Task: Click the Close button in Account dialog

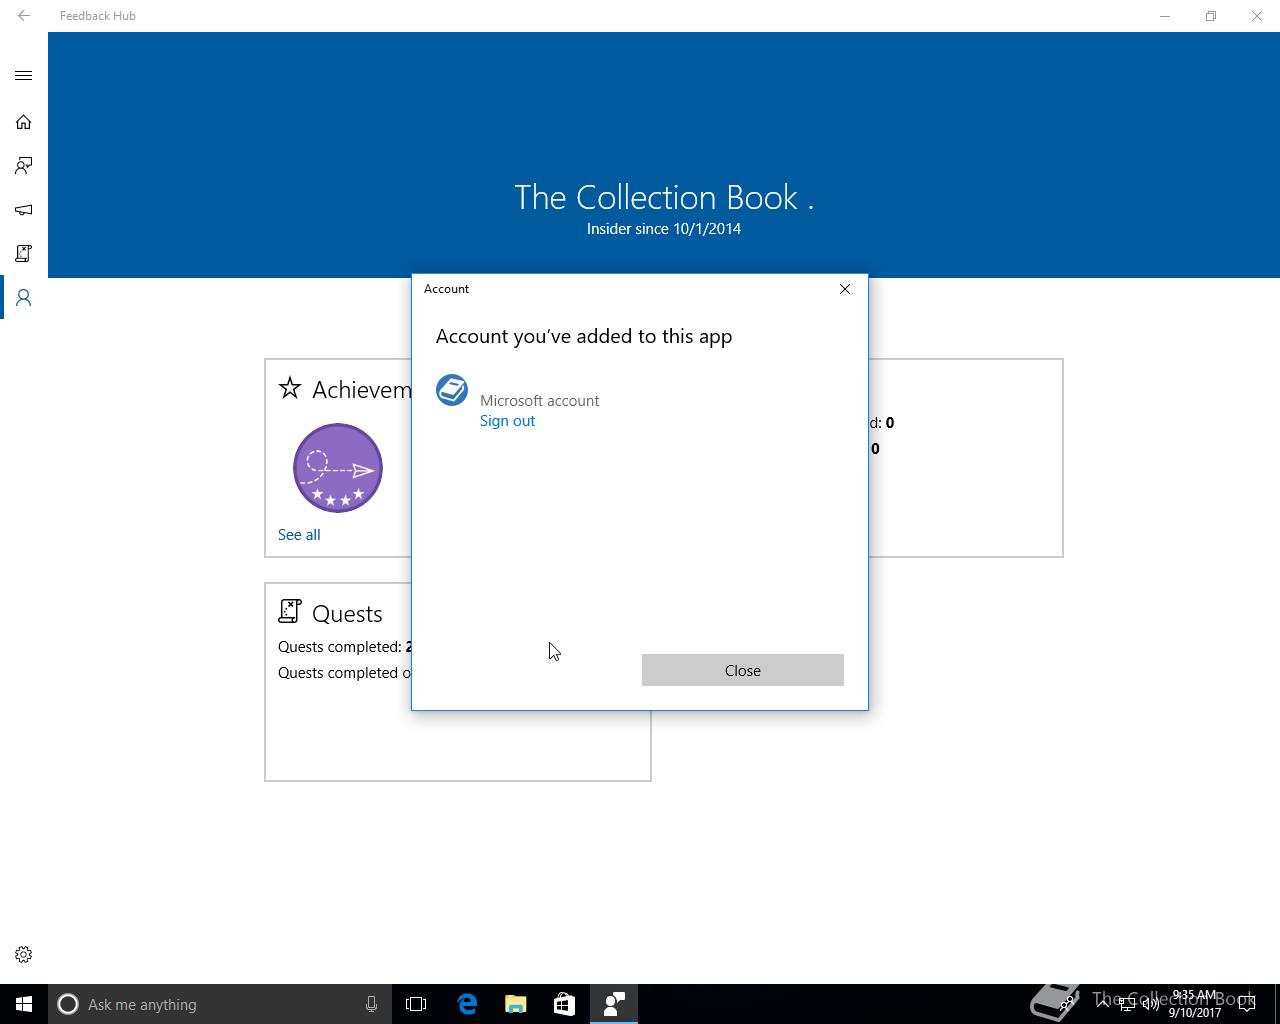Action: (743, 670)
